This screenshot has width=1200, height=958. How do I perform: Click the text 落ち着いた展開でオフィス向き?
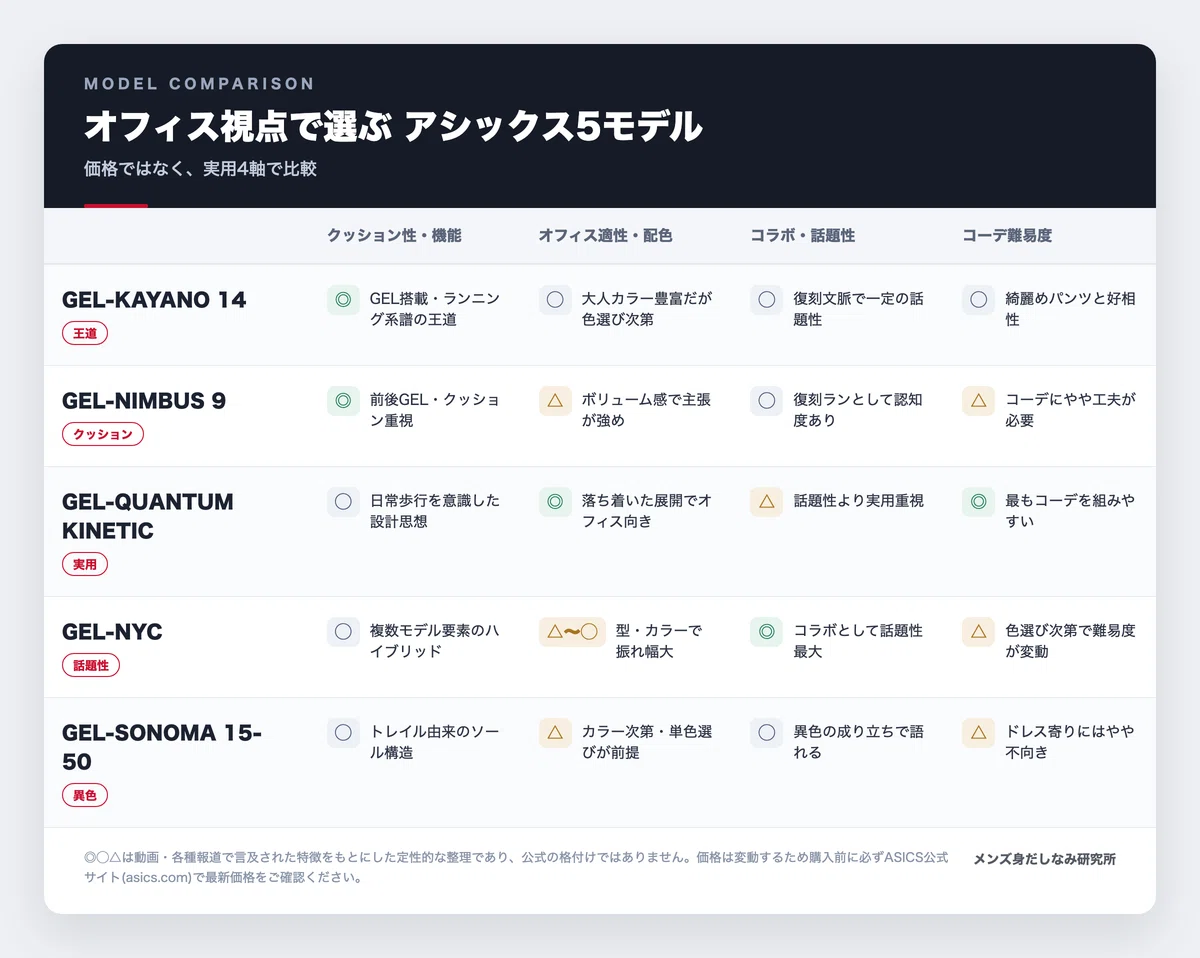pos(647,511)
